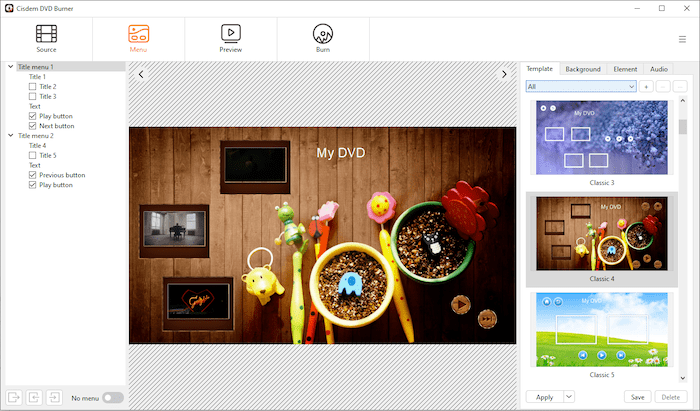
Task: Collapse the Title menu 1 tree node
Action: 11,67
